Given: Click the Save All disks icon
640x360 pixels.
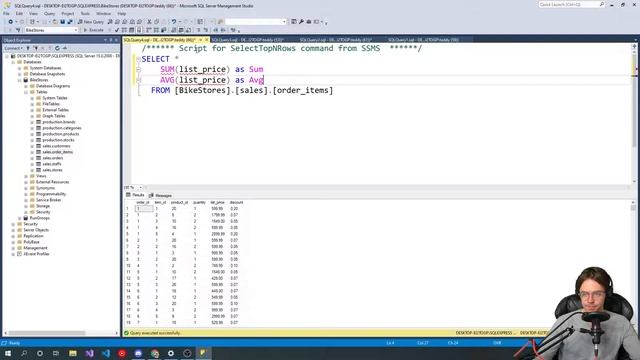Looking at the screenshot, I should (70, 22).
